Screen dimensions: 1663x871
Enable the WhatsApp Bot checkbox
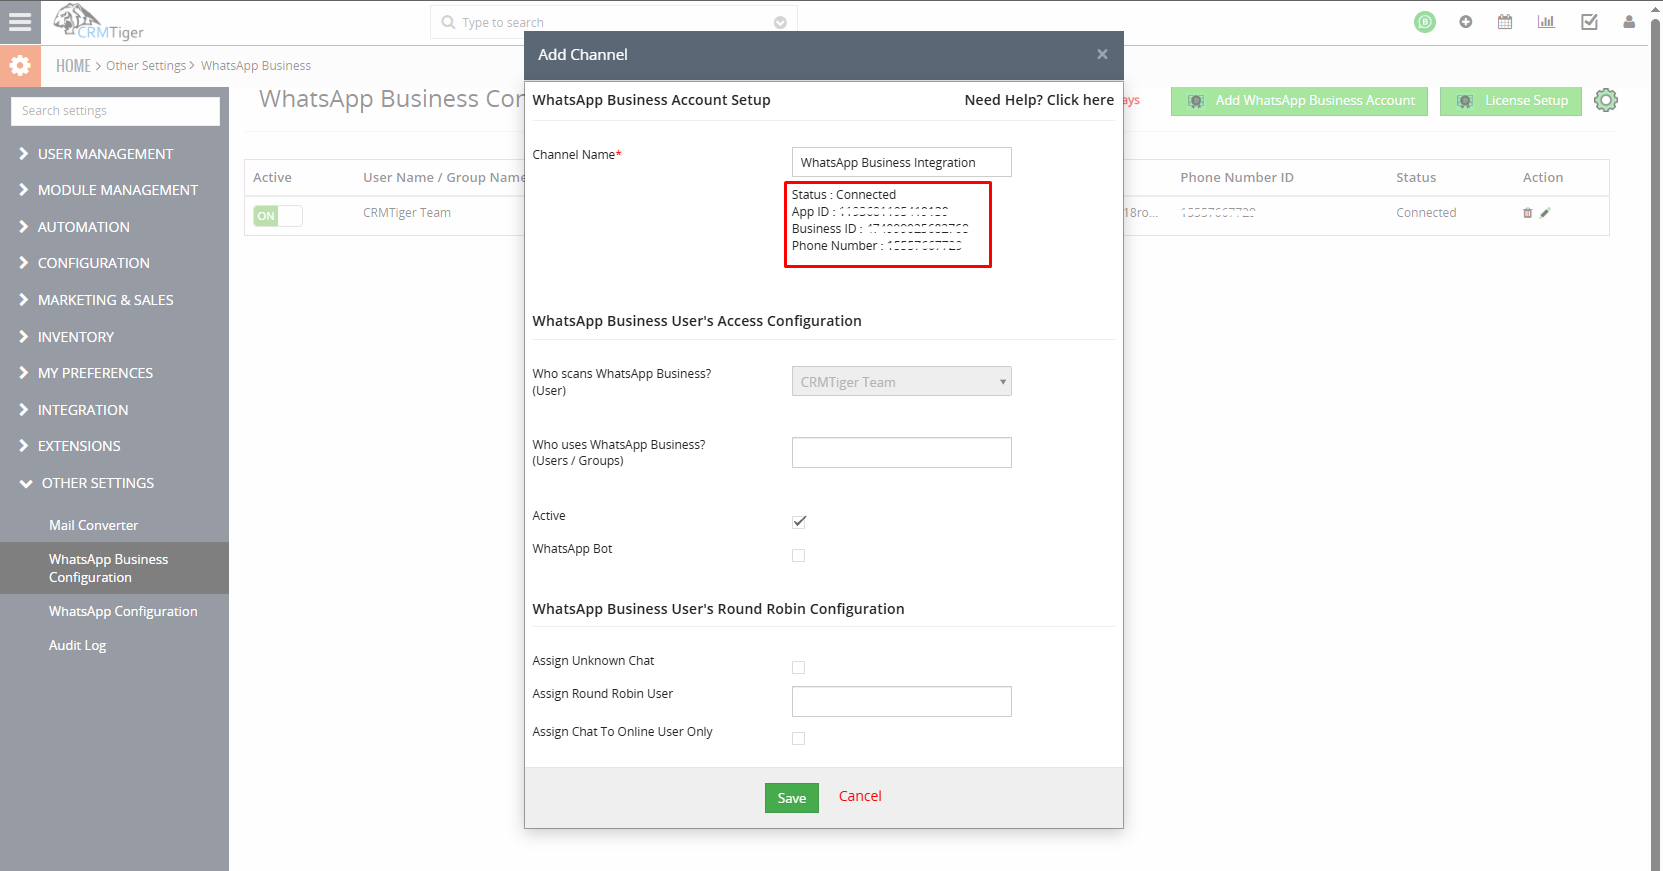(x=798, y=555)
